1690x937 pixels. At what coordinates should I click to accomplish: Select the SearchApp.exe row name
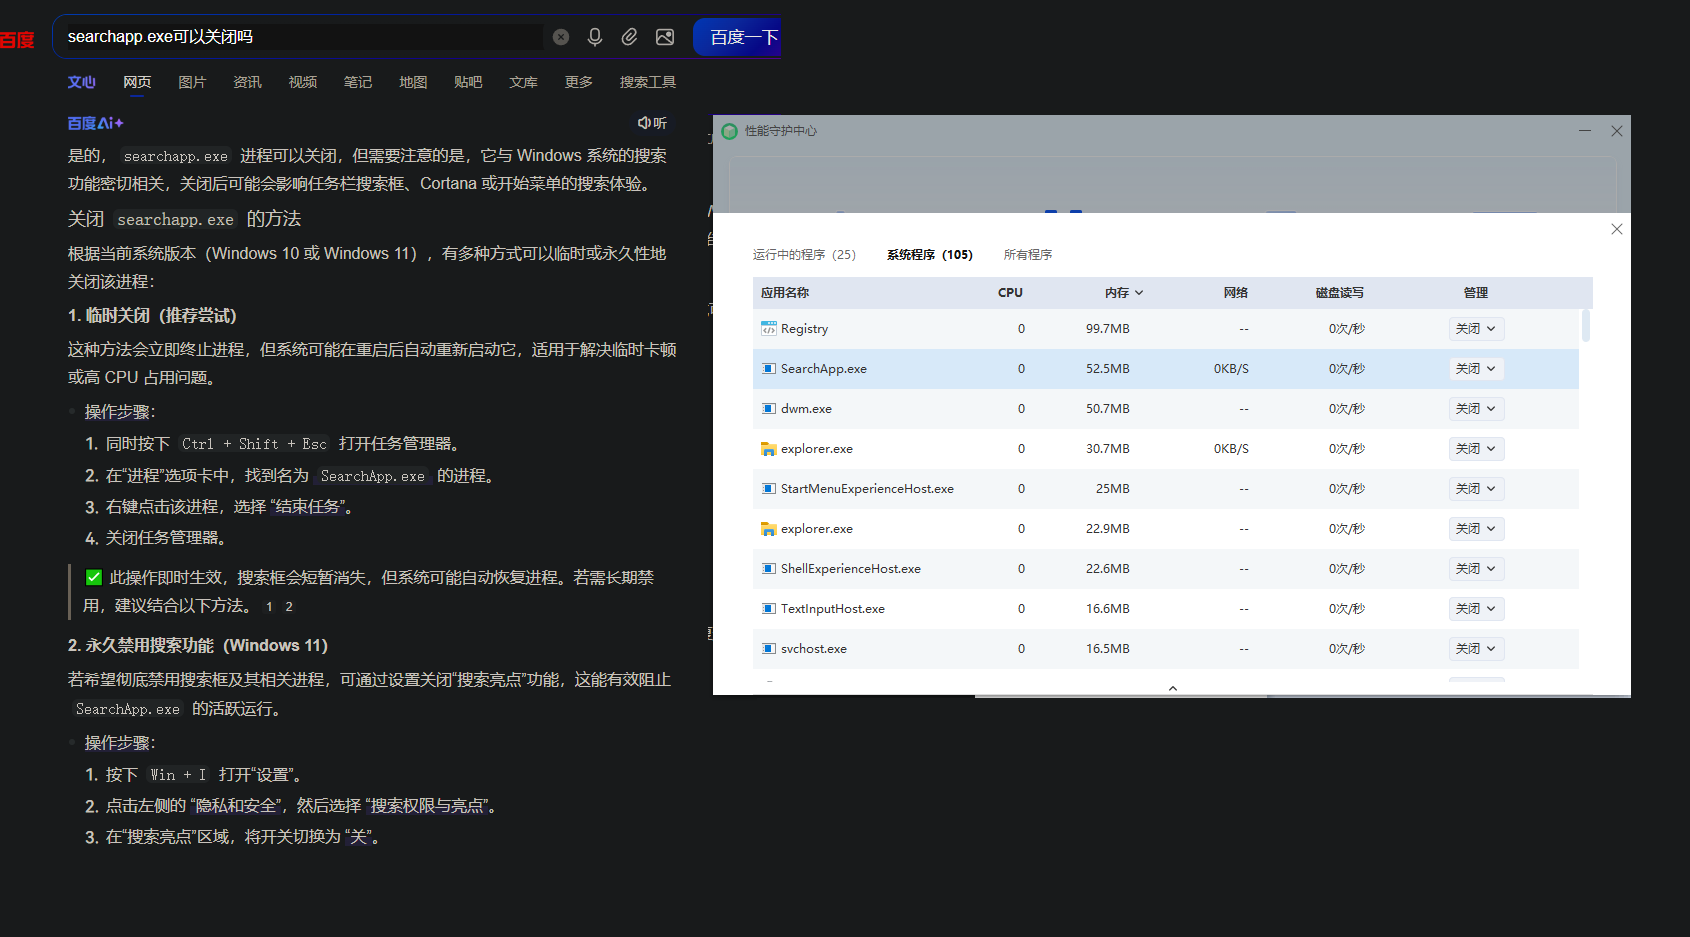tap(824, 369)
